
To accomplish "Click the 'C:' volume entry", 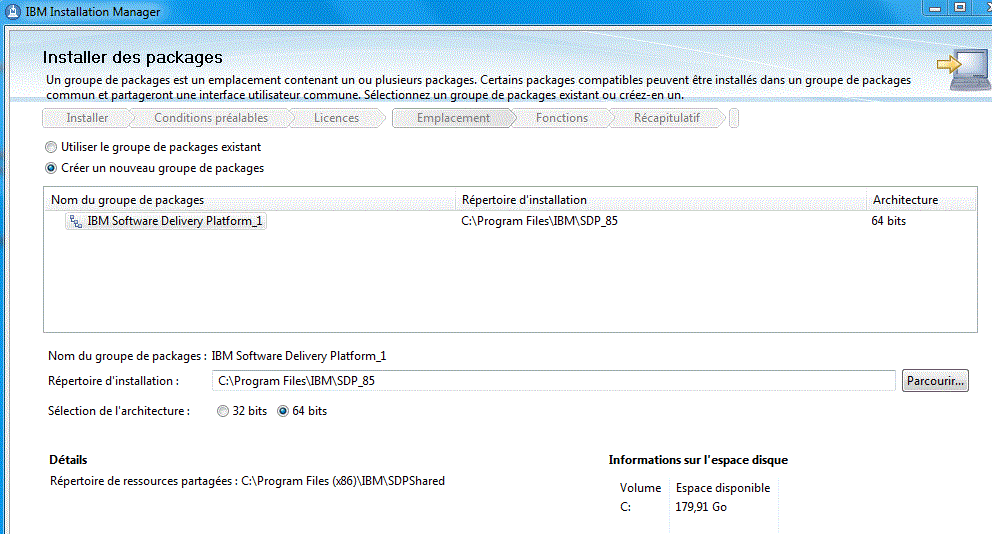I will pos(625,507).
